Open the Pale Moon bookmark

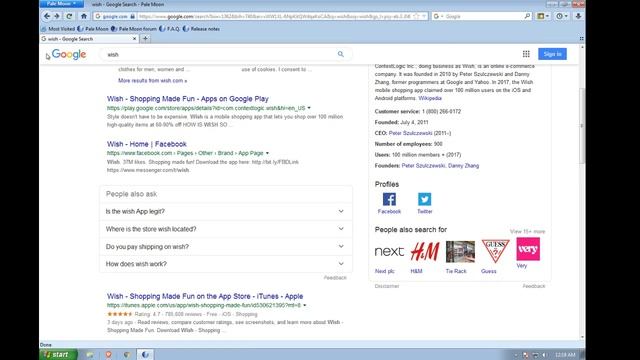point(93,29)
